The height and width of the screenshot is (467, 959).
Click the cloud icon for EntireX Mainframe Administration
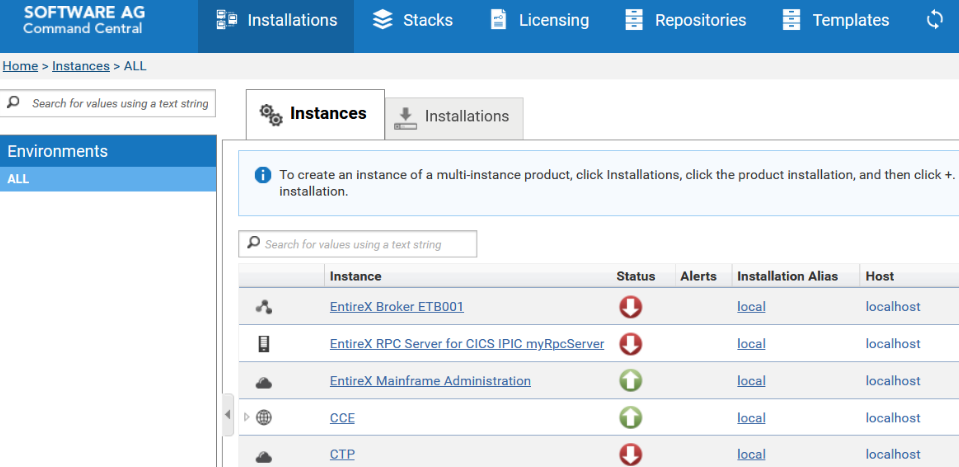(264, 383)
